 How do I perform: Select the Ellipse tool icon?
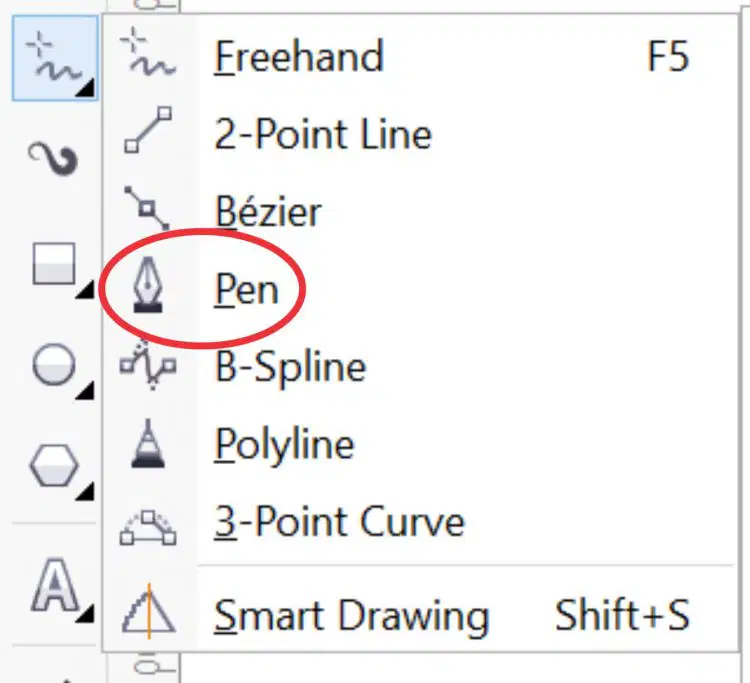pos(54,364)
